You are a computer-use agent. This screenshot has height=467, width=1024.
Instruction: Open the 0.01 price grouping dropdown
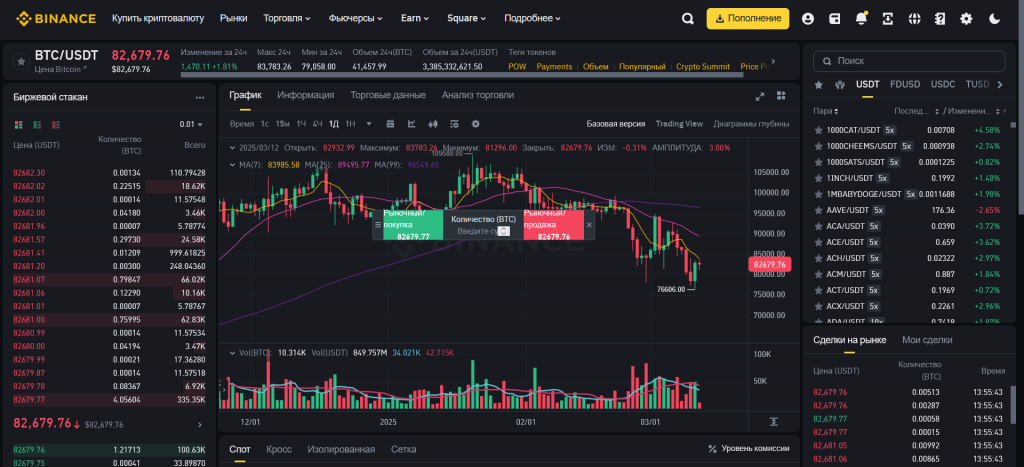click(191, 124)
